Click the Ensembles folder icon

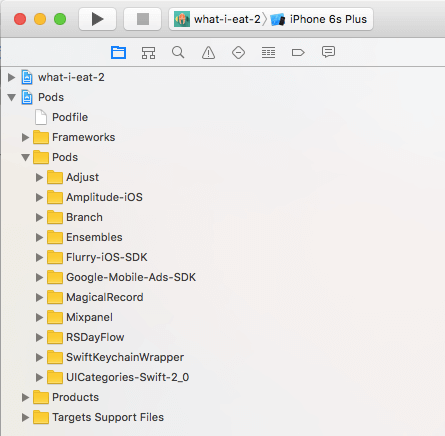(x=55, y=237)
